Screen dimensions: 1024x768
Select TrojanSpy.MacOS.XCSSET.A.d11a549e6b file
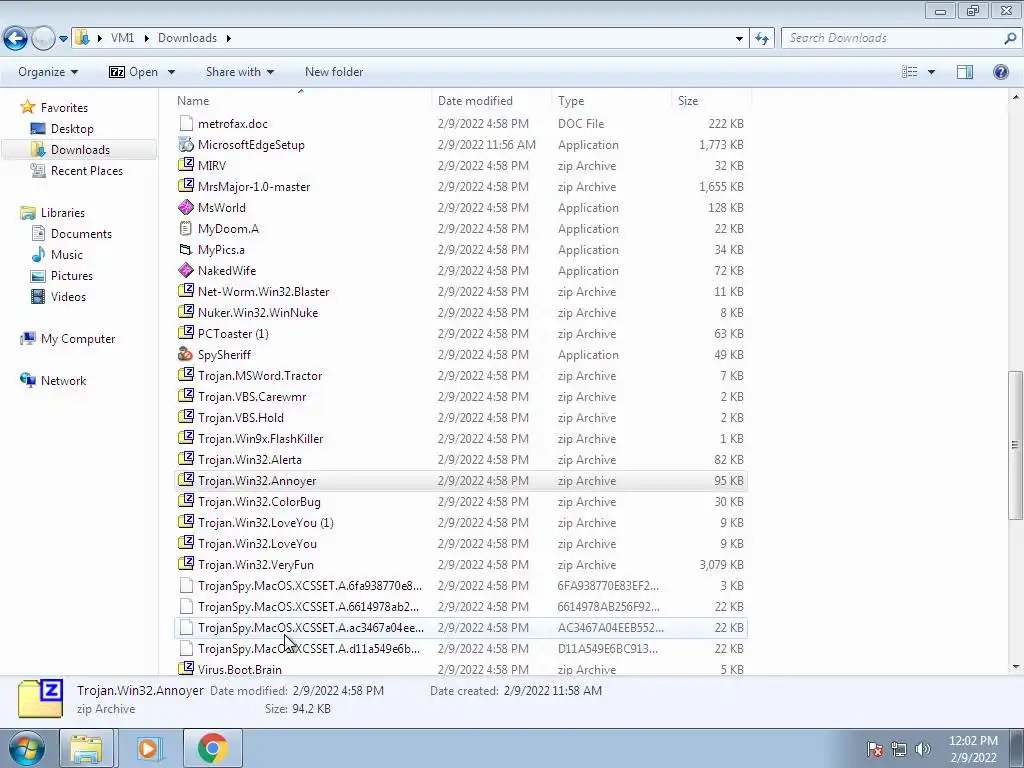(x=460, y=648)
